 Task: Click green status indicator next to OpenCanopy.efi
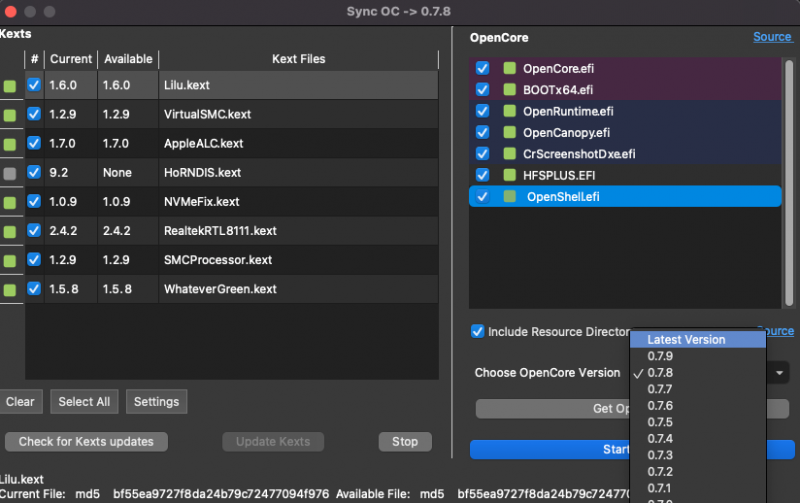[x=509, y=133]
